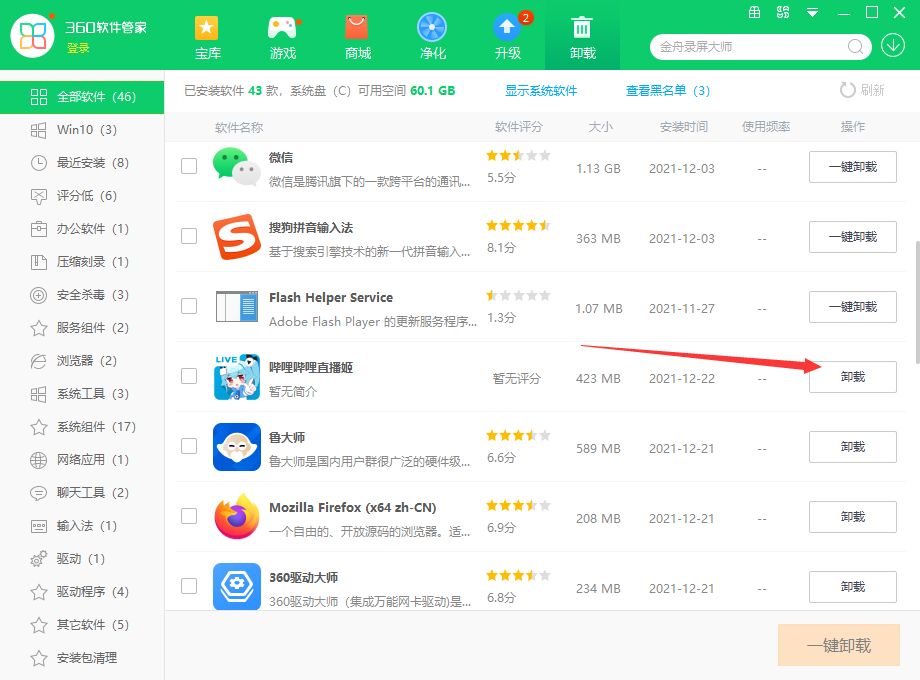Tick the Mozilla Firefox checkbox
Image resolution: width=920 pixels, height=680 pixels.
189,516
